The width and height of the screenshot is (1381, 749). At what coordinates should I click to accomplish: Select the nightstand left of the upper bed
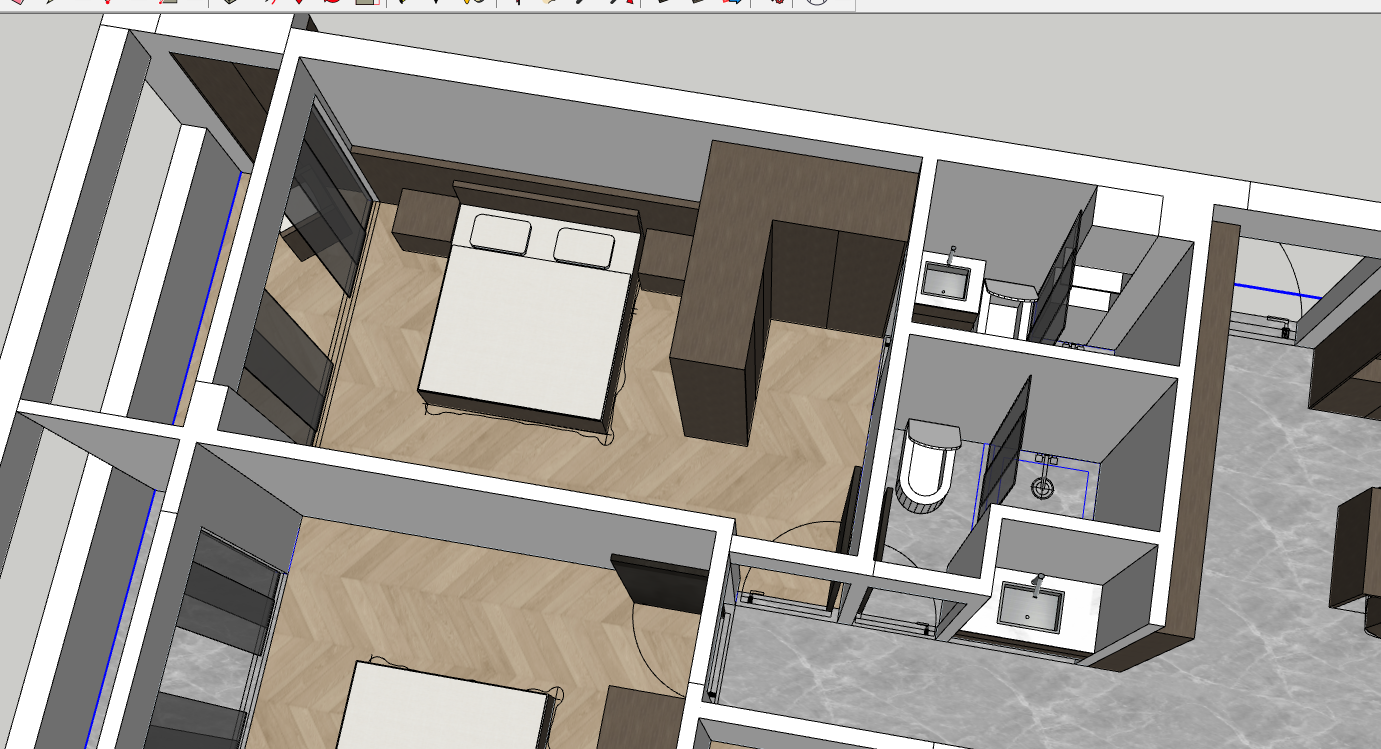(x=425, y=220)
